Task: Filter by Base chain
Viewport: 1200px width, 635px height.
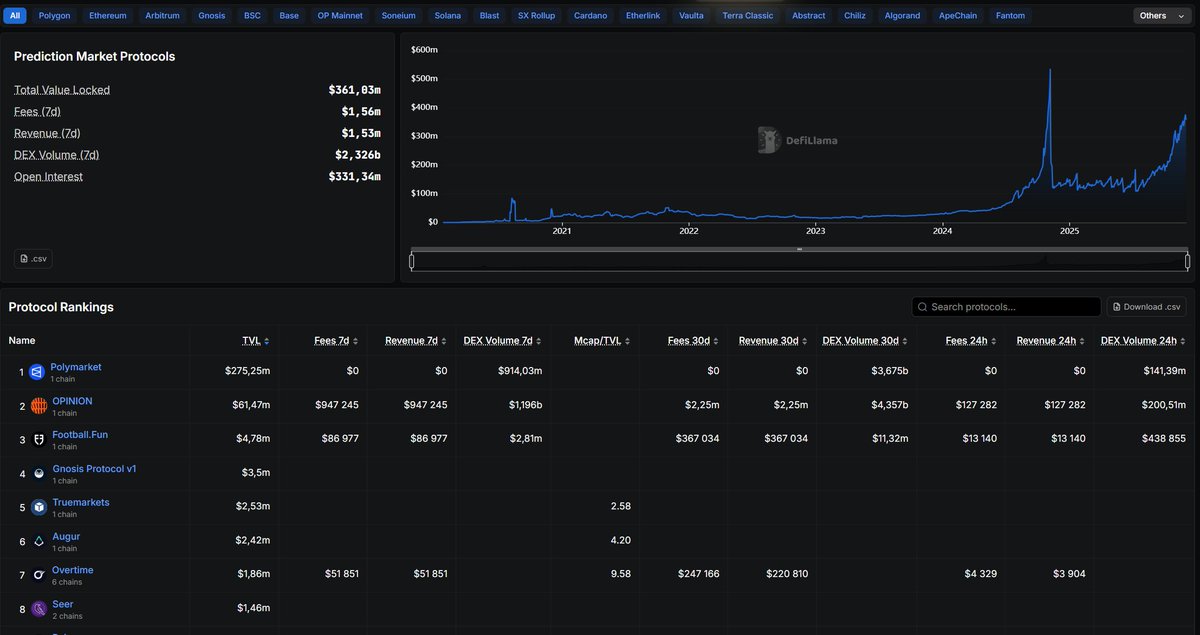Action: [x=289, y=16]
